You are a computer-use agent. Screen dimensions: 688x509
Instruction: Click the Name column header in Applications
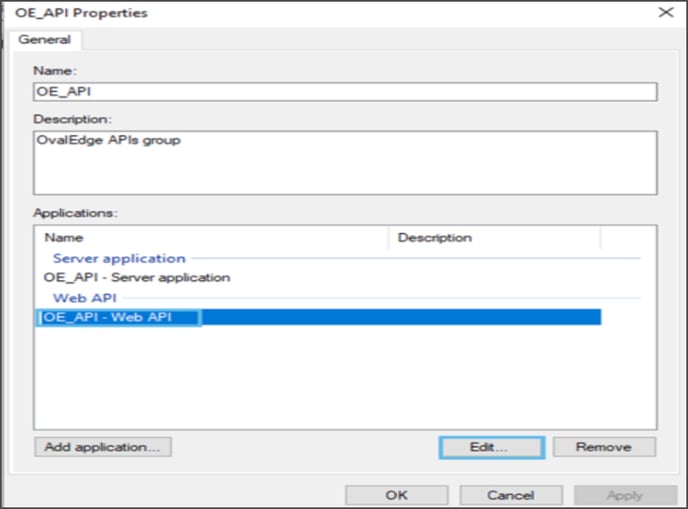pyautogui.click(x=211, y=237)
